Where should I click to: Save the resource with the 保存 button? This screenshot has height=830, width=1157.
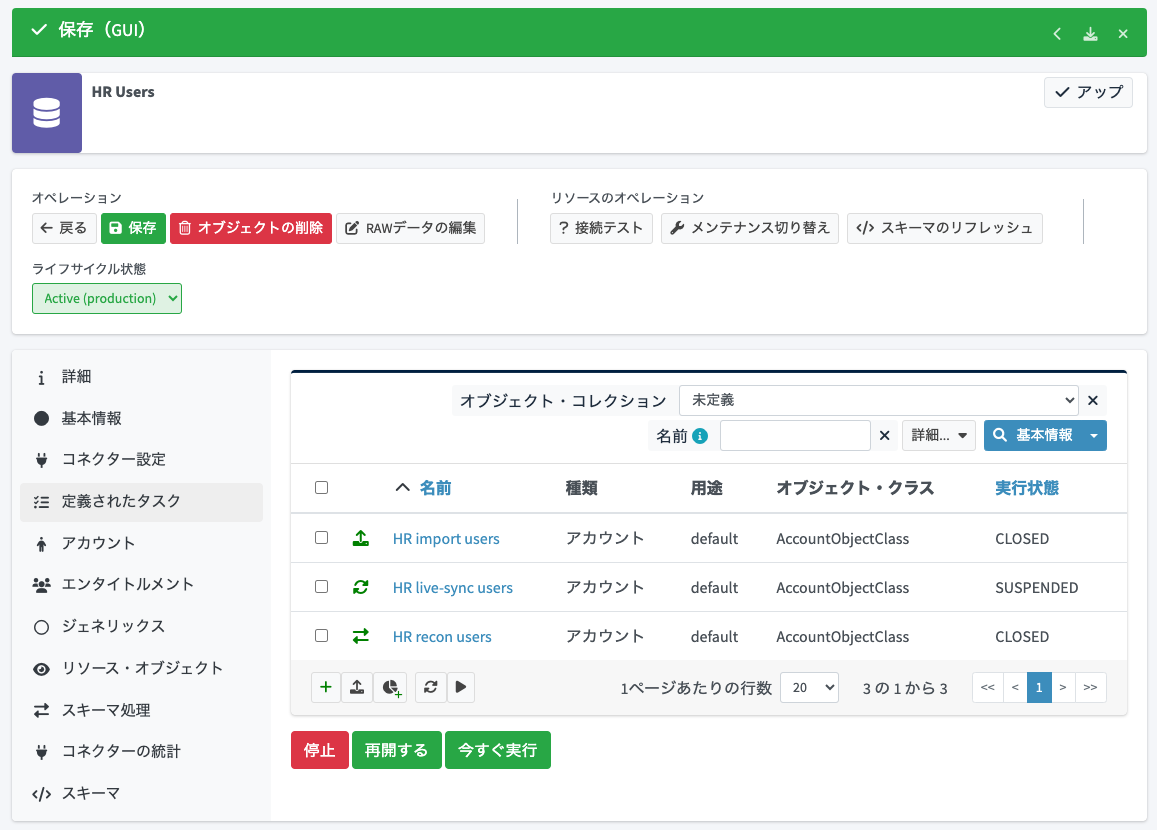133,228
